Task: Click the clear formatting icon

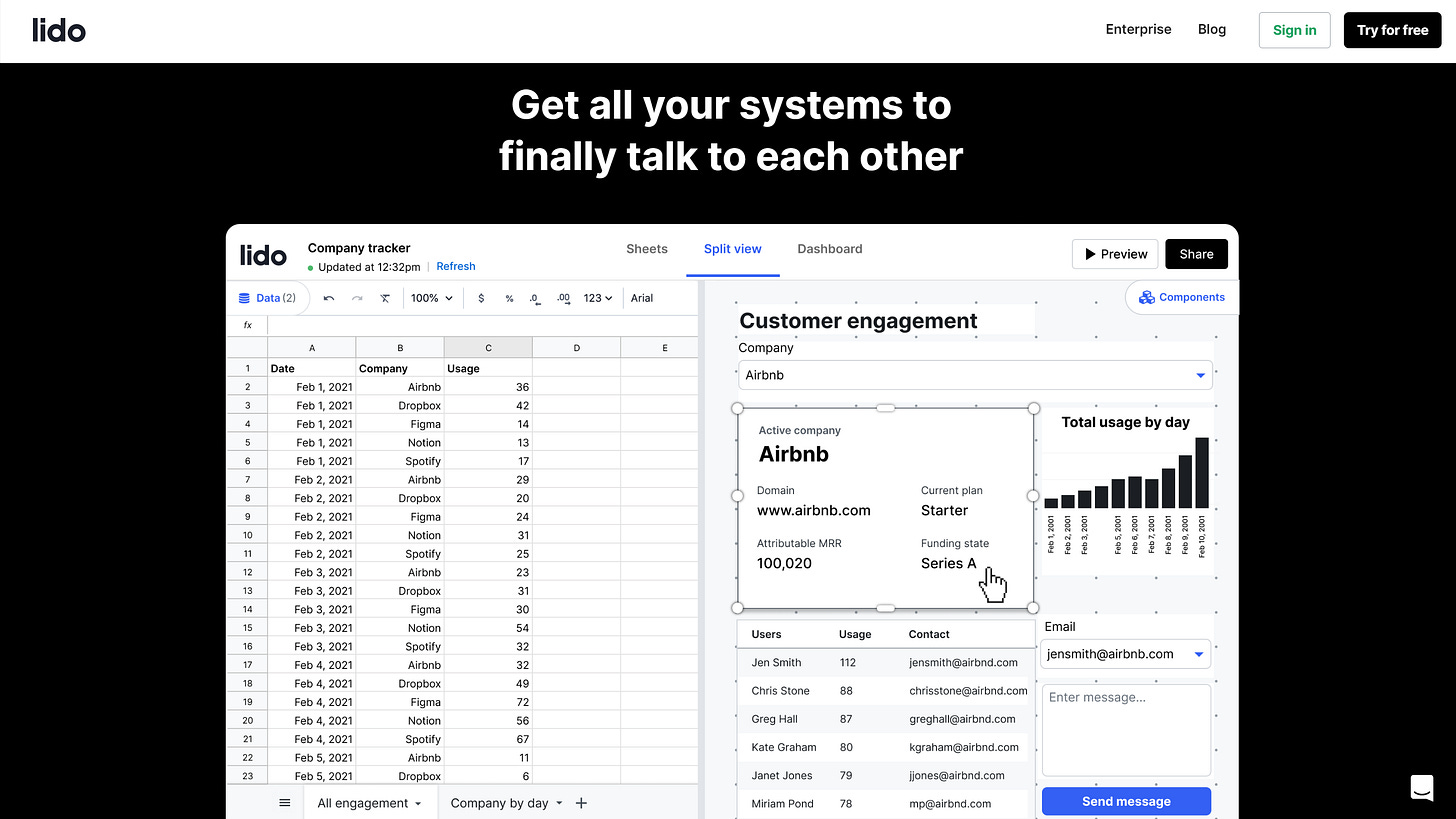Action: click(x=385, y=298)
